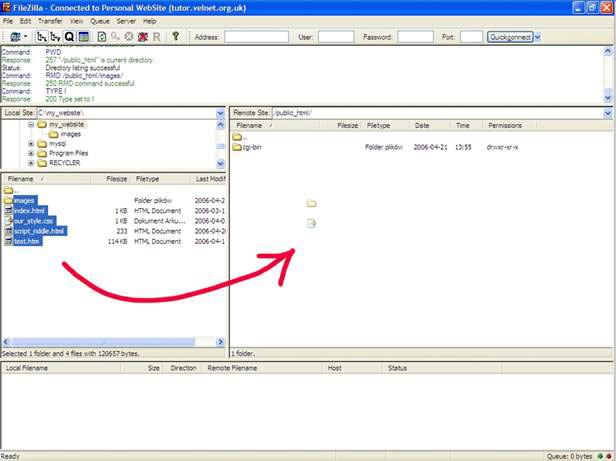Image resolution: width=616 pixels, height=461 pixels.
Task: Click message log scroll down arrow
Action: coord(608,97)
